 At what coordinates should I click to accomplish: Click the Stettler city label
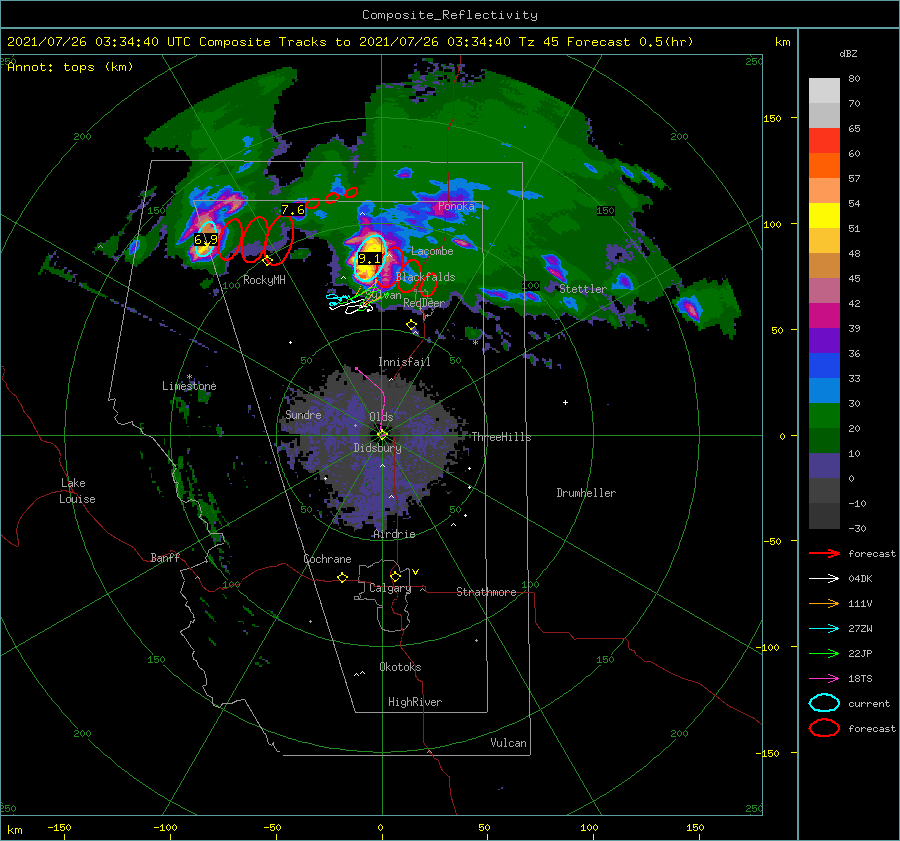pyautogui.click(x=583, y=289)
